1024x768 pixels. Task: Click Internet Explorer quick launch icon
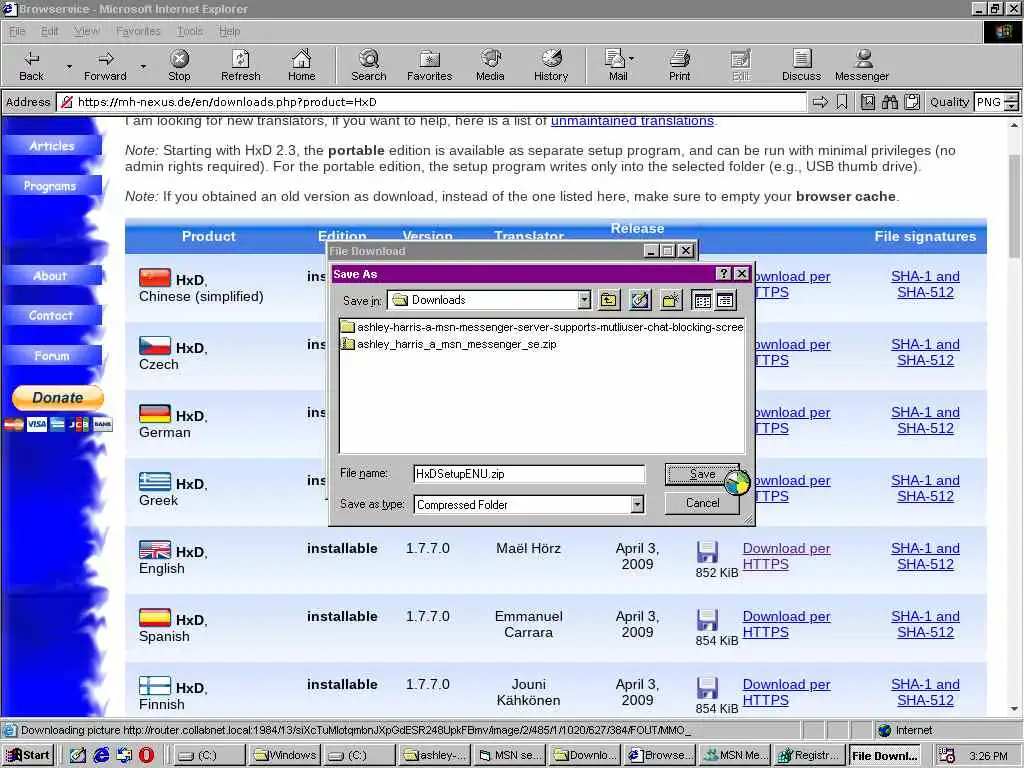coord(102,756)
